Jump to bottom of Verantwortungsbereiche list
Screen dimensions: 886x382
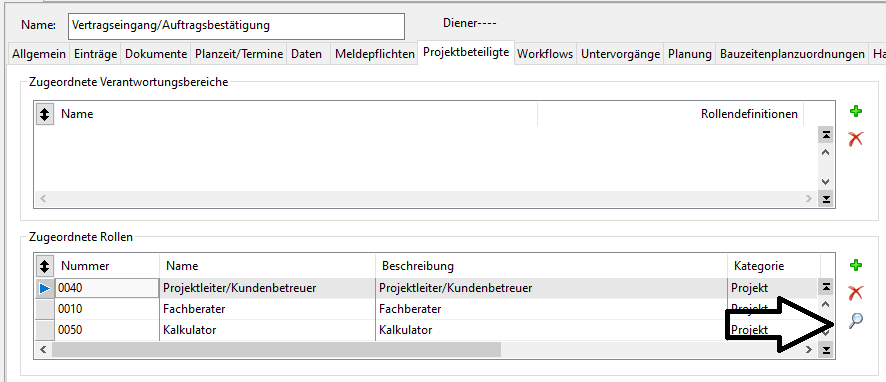826,199
